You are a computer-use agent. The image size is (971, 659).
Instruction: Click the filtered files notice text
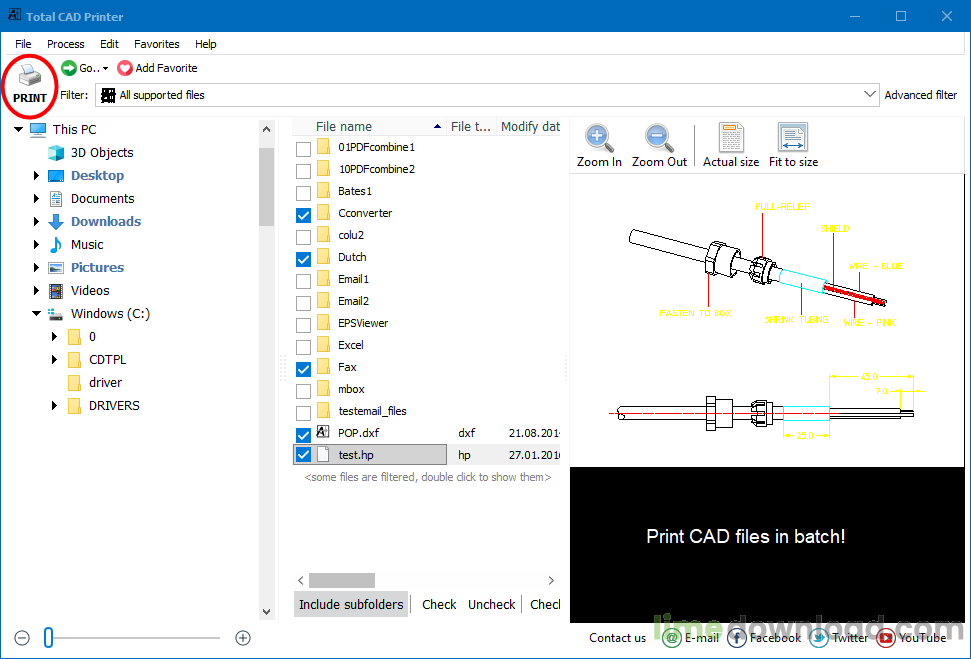pyautogui.click(x=428, y=478)
